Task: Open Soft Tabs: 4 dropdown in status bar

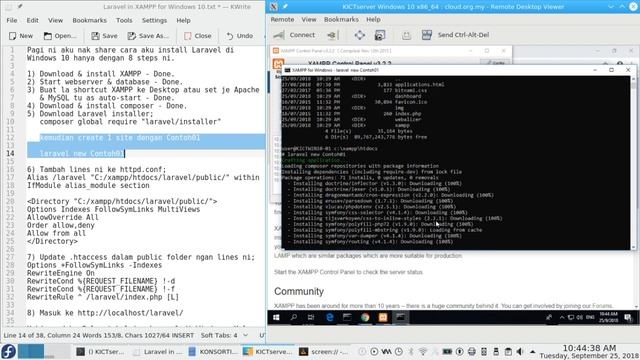Action: [x=224, y=335]
